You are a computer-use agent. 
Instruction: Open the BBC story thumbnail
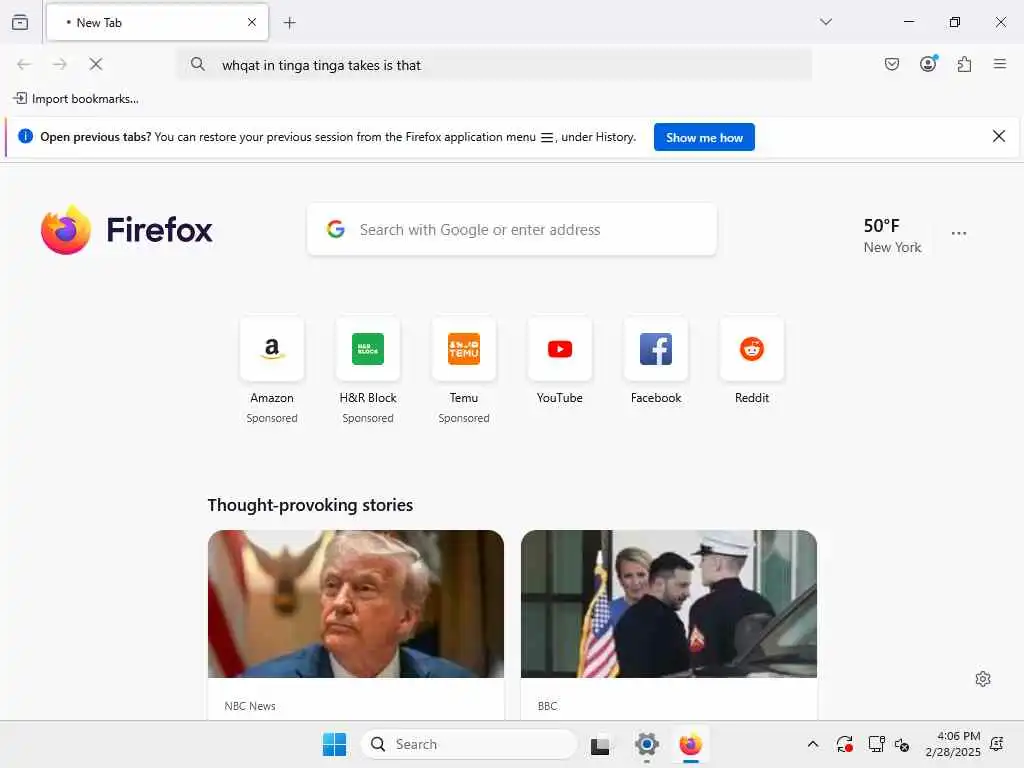tap(669, 603)
